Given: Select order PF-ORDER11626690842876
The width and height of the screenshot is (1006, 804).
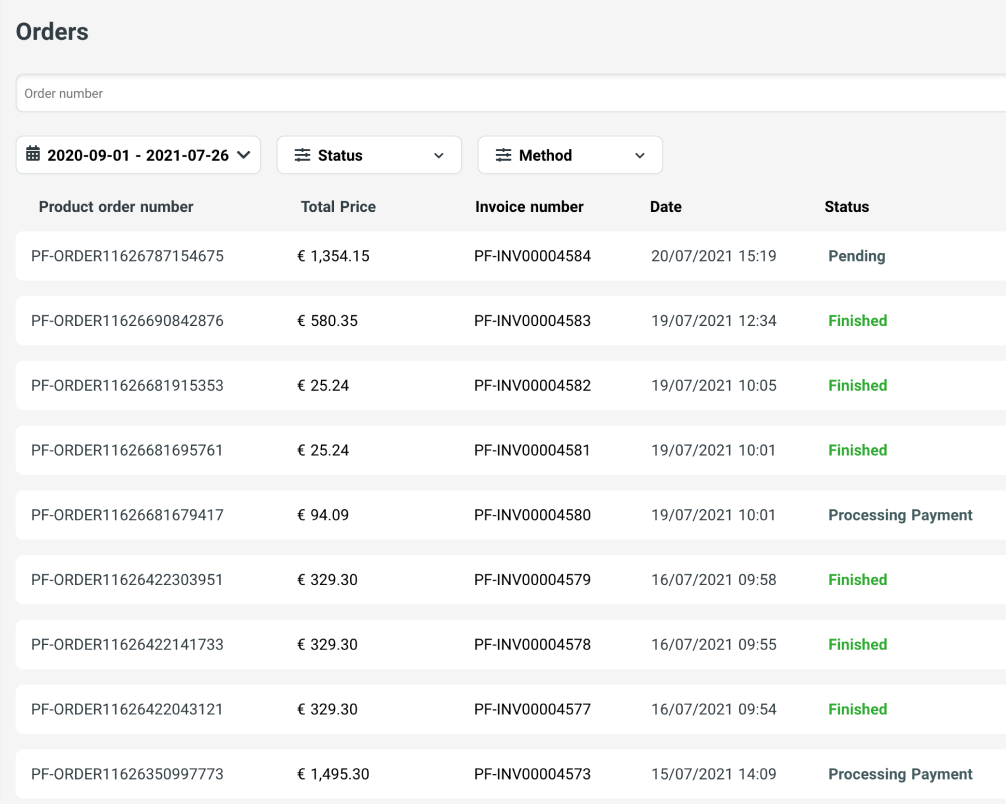Looking at the screenshot, I should pos(127,321).
